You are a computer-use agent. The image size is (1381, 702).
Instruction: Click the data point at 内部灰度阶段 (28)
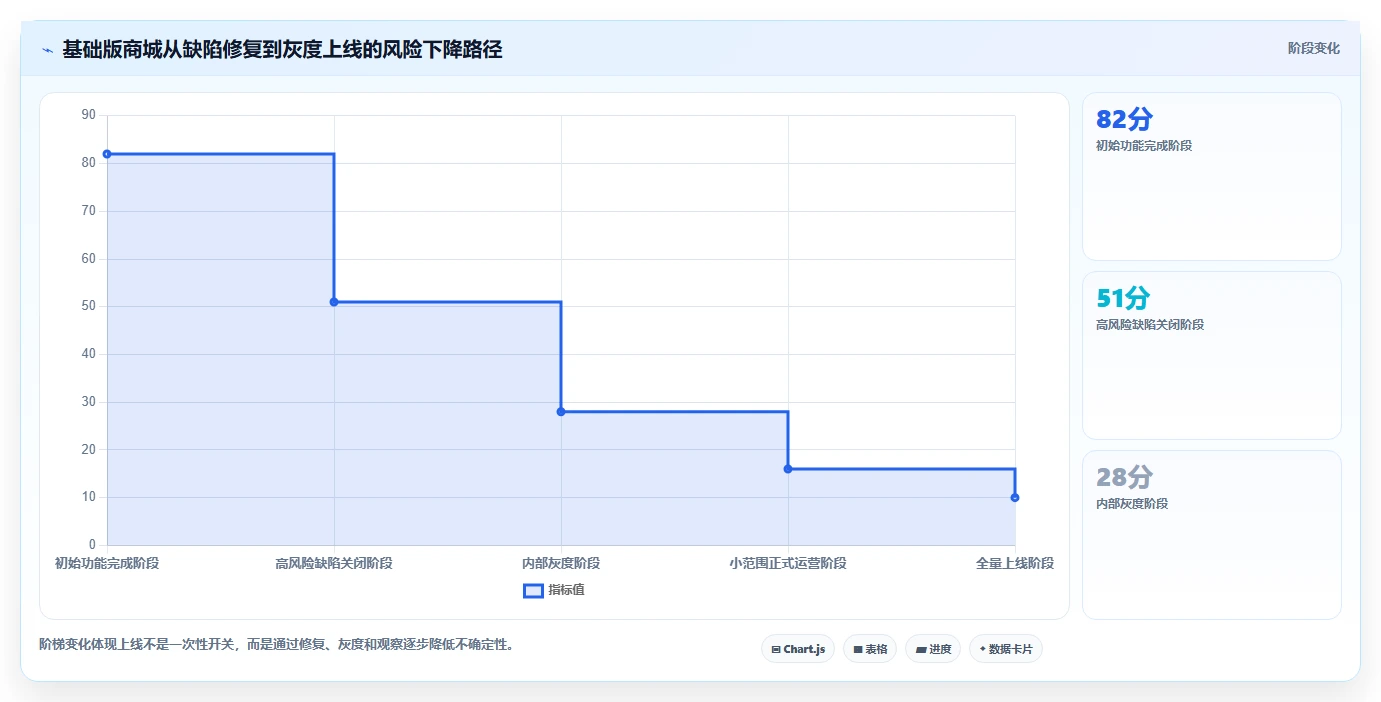pyautogui.click(x=561, y=412)
